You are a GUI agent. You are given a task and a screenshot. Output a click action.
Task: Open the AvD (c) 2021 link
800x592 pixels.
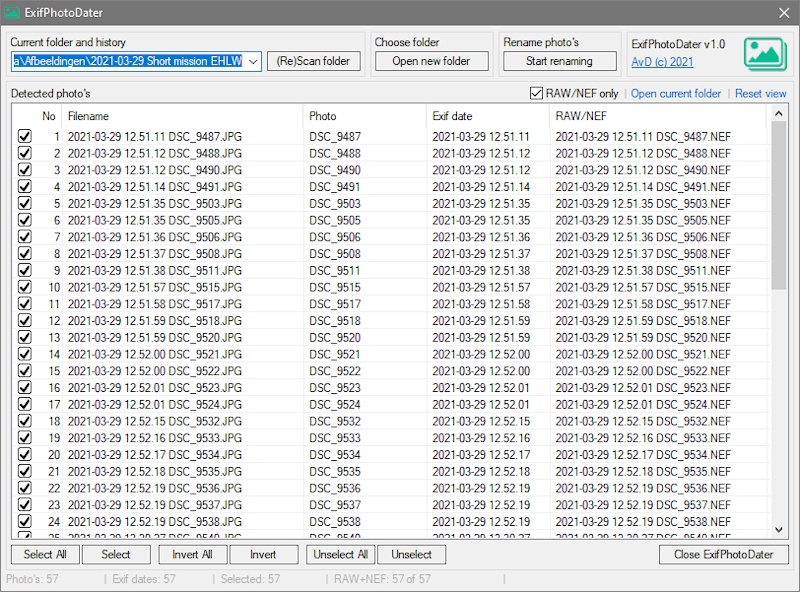pyautogui.click(x=662, y=62)
